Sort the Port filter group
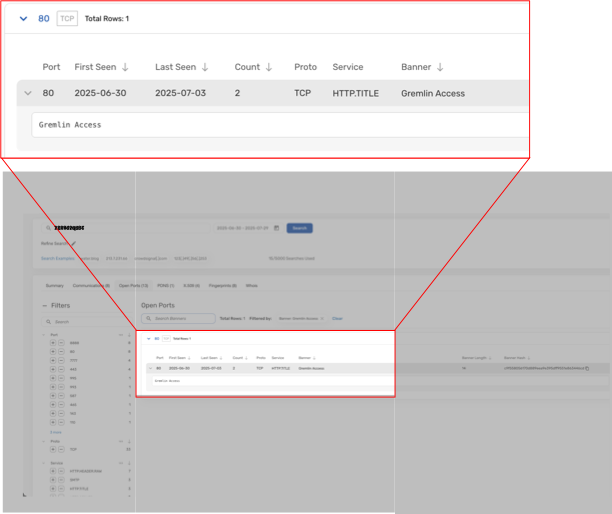This screenshot has width=612, height=514. (x=129, y=335)
